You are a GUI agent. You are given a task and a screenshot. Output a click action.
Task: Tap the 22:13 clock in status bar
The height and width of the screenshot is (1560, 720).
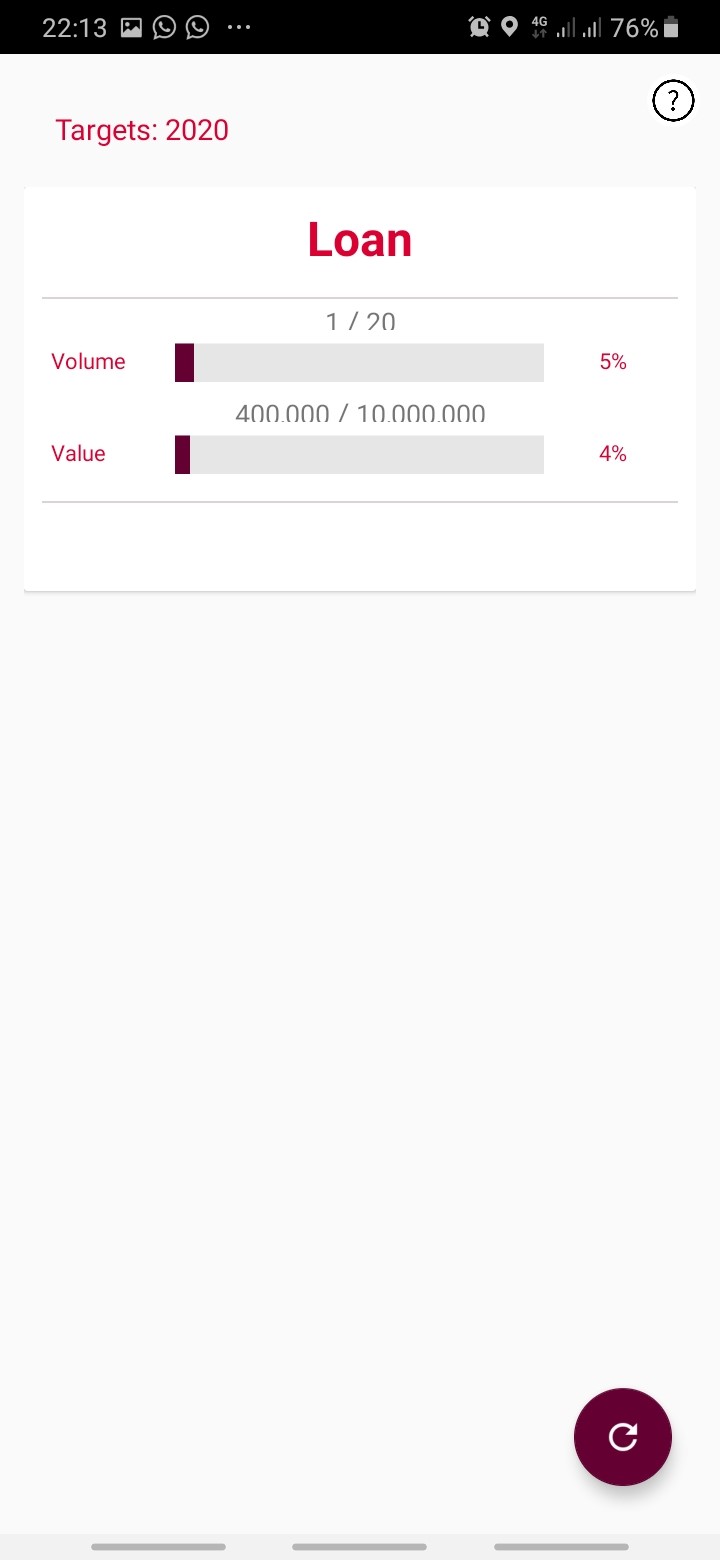pos(74,27)
